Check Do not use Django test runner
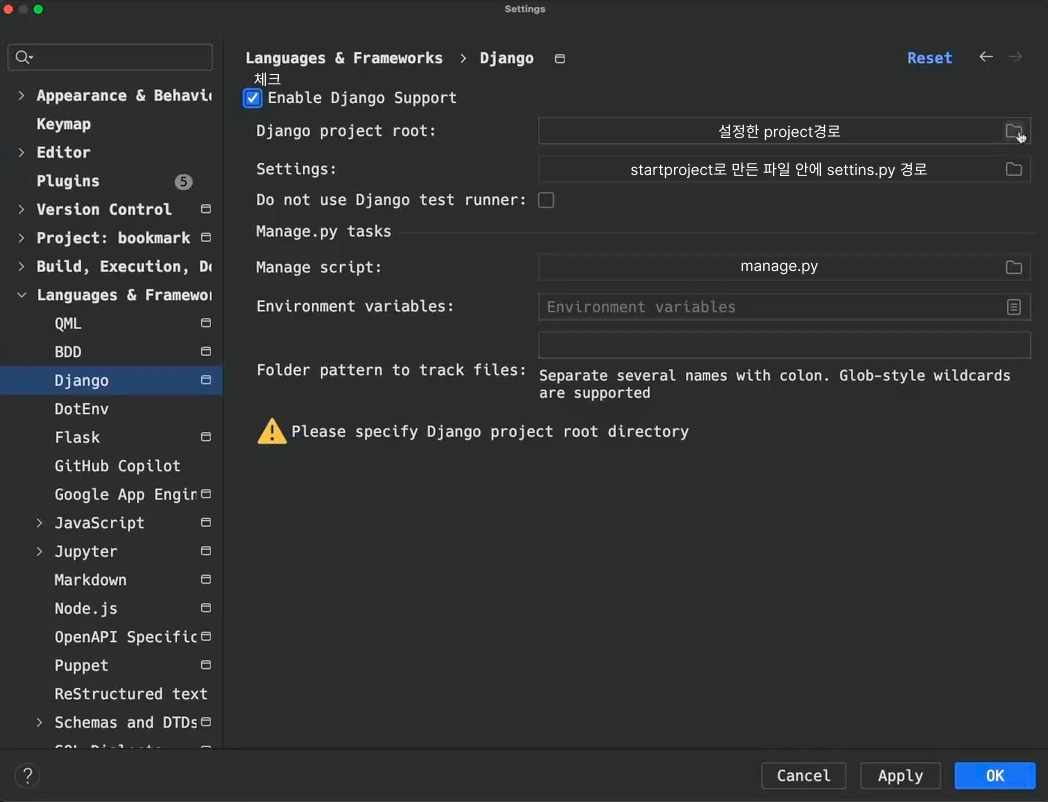The width and height of the screenshot is (1048, 802). 546,200
